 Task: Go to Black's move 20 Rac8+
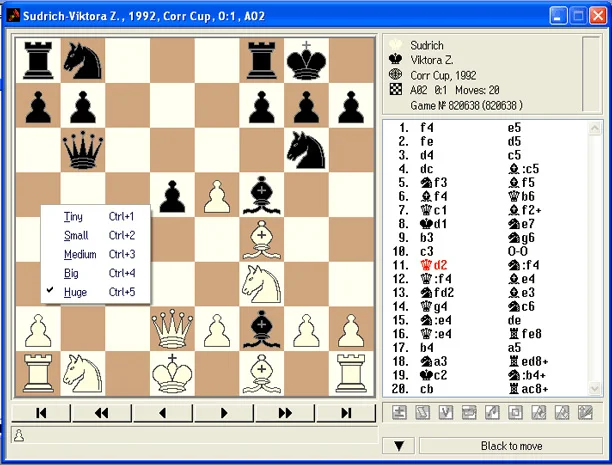click(528, 389)
